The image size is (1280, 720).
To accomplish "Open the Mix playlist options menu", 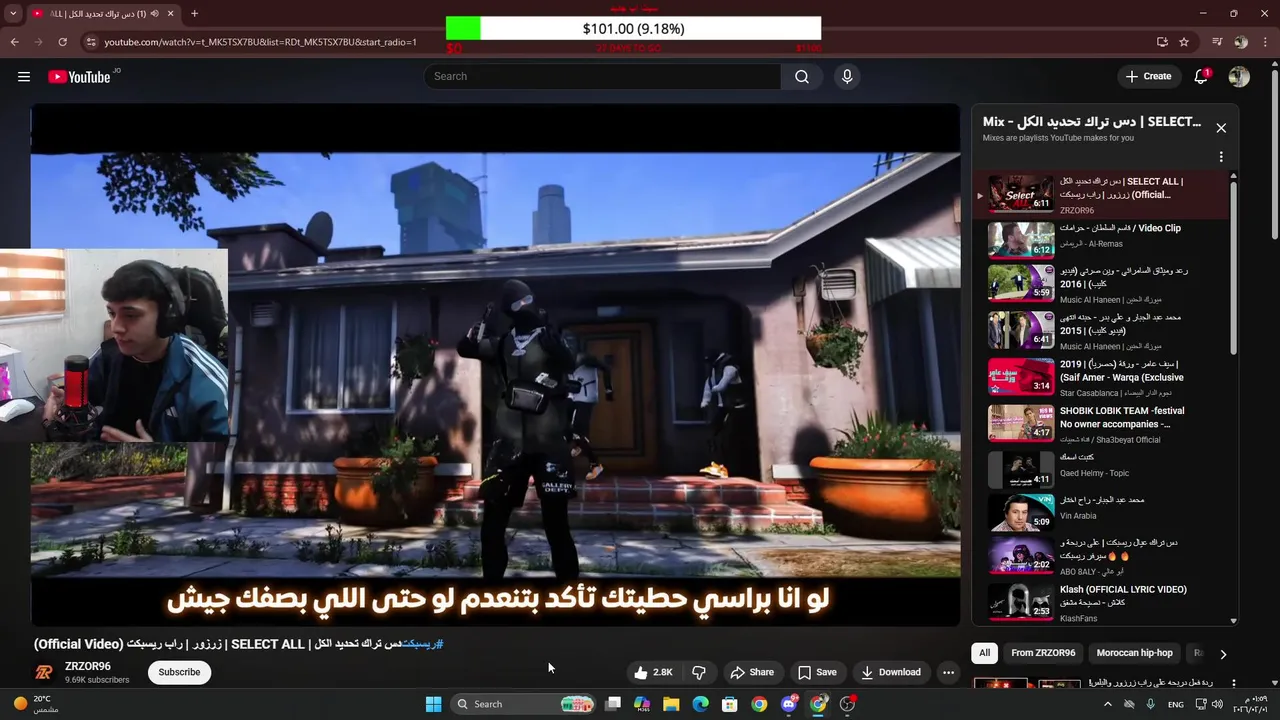I will (x=1221, y=157).
